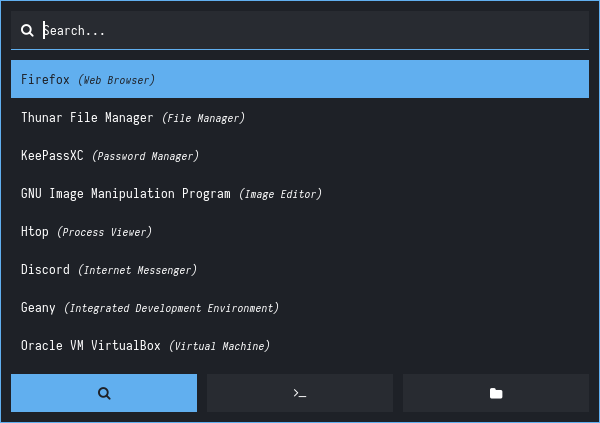Open the file browser mode folder tab
The height and width of the screenshot is (423, 600).
495,393
